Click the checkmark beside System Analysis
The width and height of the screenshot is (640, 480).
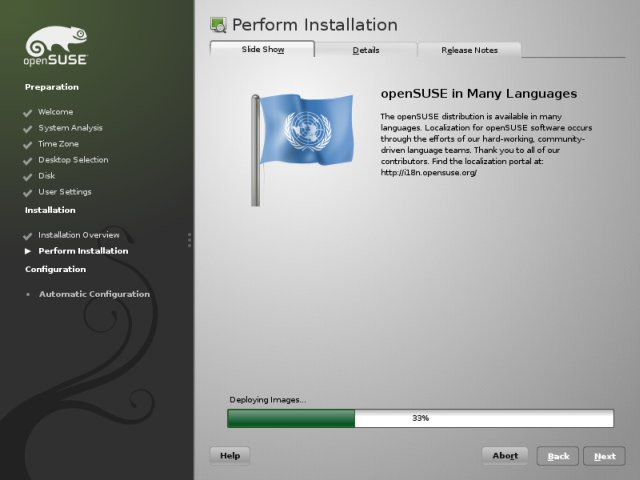coord(27,129)
